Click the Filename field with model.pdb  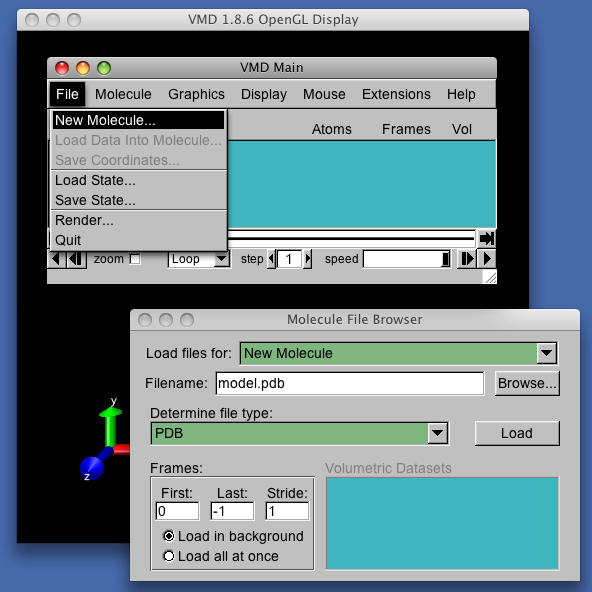click(350, 383)
